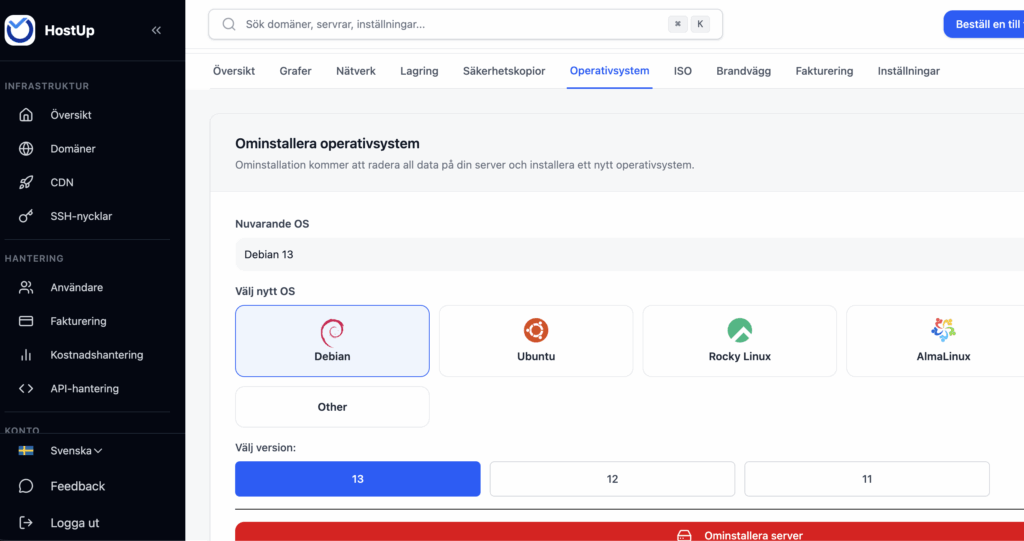Collapse the sidebar with double-chevron icon
1024x541 pixels.
pyautogui.click(x=156, y=30)
